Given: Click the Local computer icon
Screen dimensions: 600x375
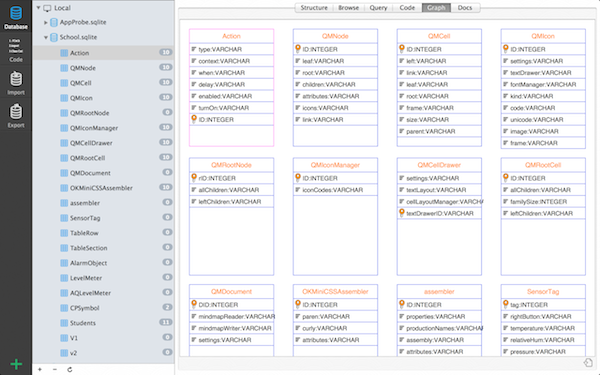Looking at the screenshot, I should tap(47, 8).
